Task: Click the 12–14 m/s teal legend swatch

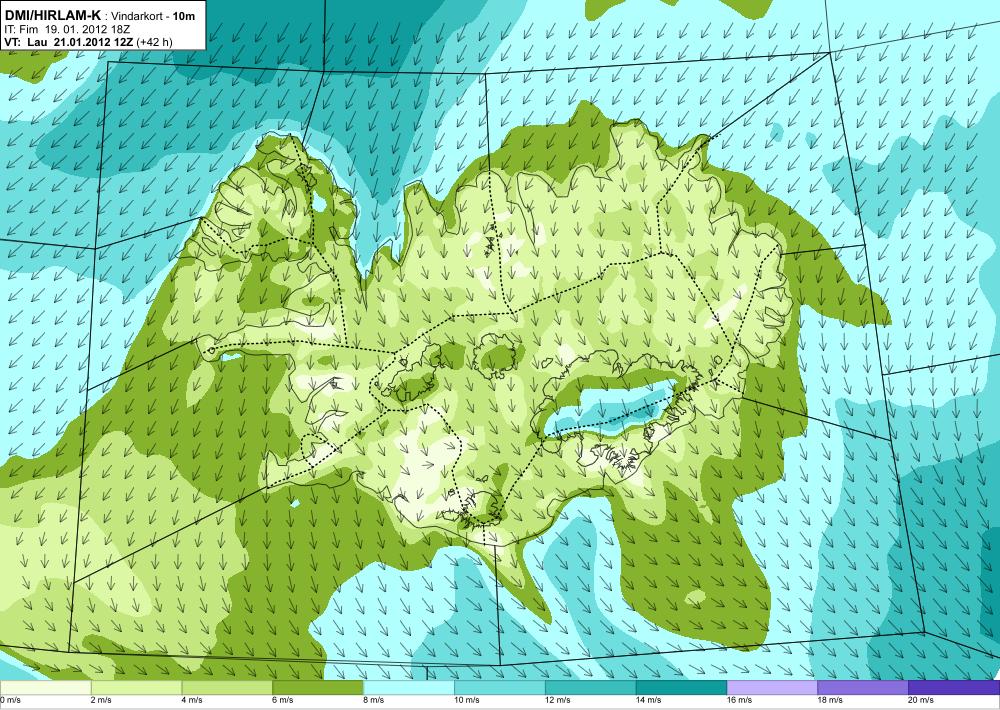Action: click(591, 688)
